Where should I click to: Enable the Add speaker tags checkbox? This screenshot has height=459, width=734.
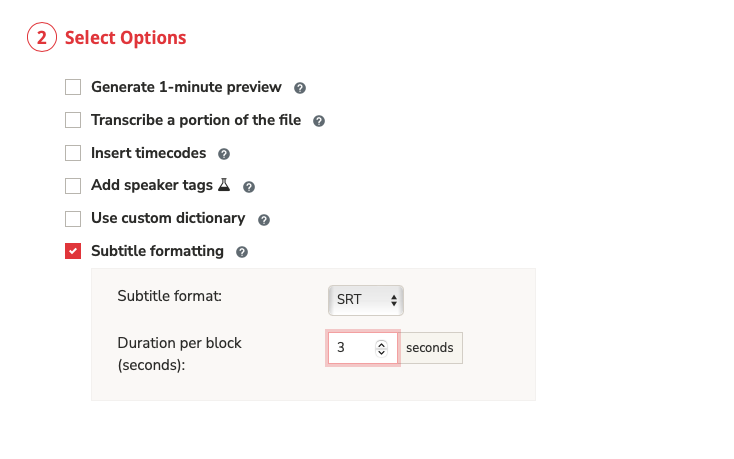(73, 186)
